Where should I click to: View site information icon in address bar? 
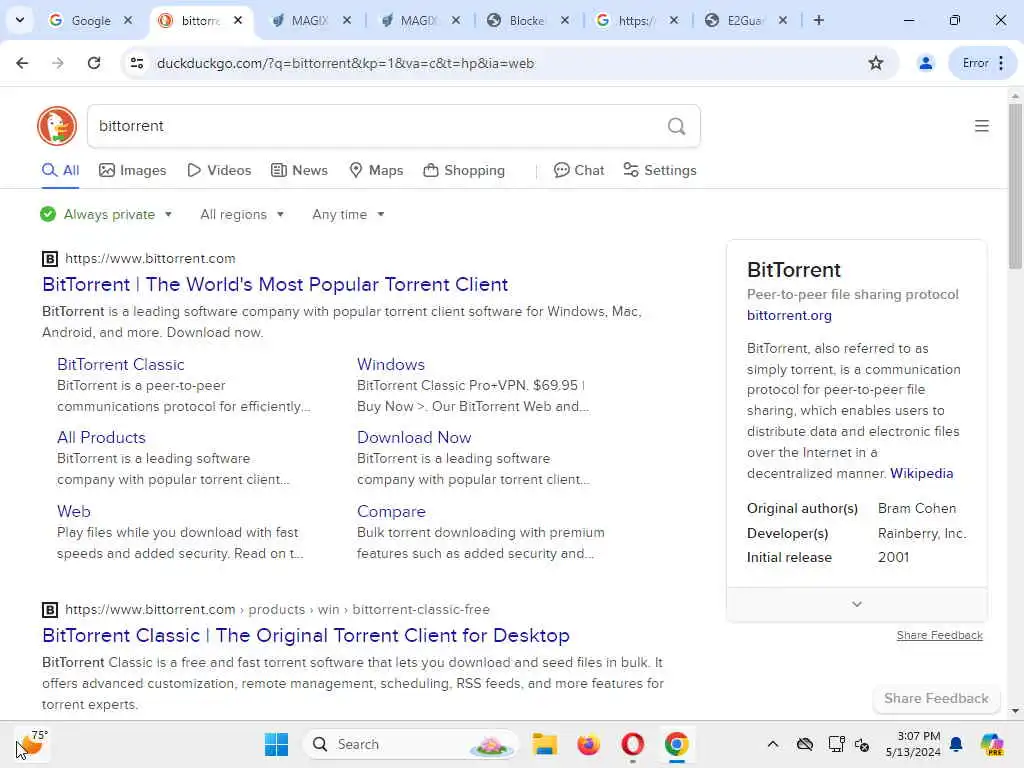(x=137, y=63)
